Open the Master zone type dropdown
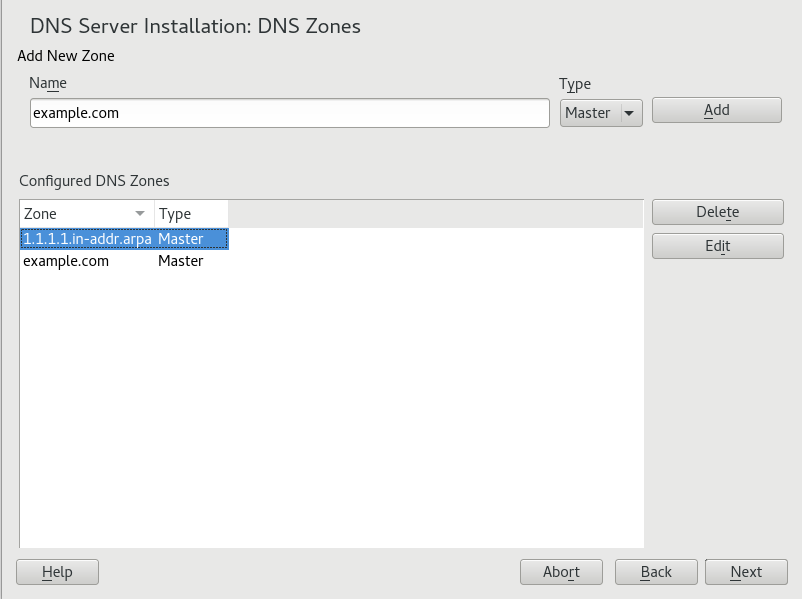This screenshot has width=802, height=599. [x=600, y=113]
